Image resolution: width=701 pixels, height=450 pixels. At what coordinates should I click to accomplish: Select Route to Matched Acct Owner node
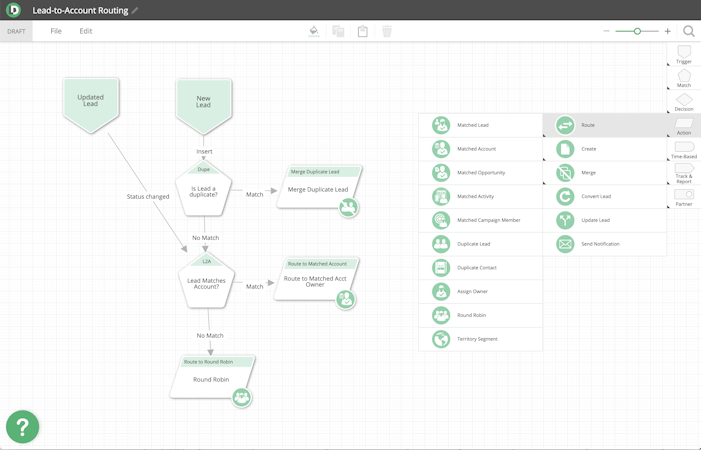click(x=316, y=279)
